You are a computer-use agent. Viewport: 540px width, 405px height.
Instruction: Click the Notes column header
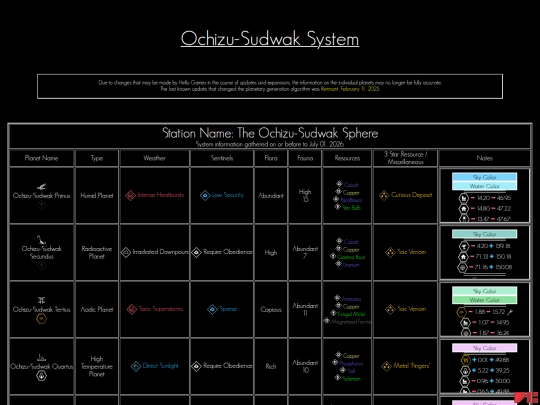coord(485,158)
